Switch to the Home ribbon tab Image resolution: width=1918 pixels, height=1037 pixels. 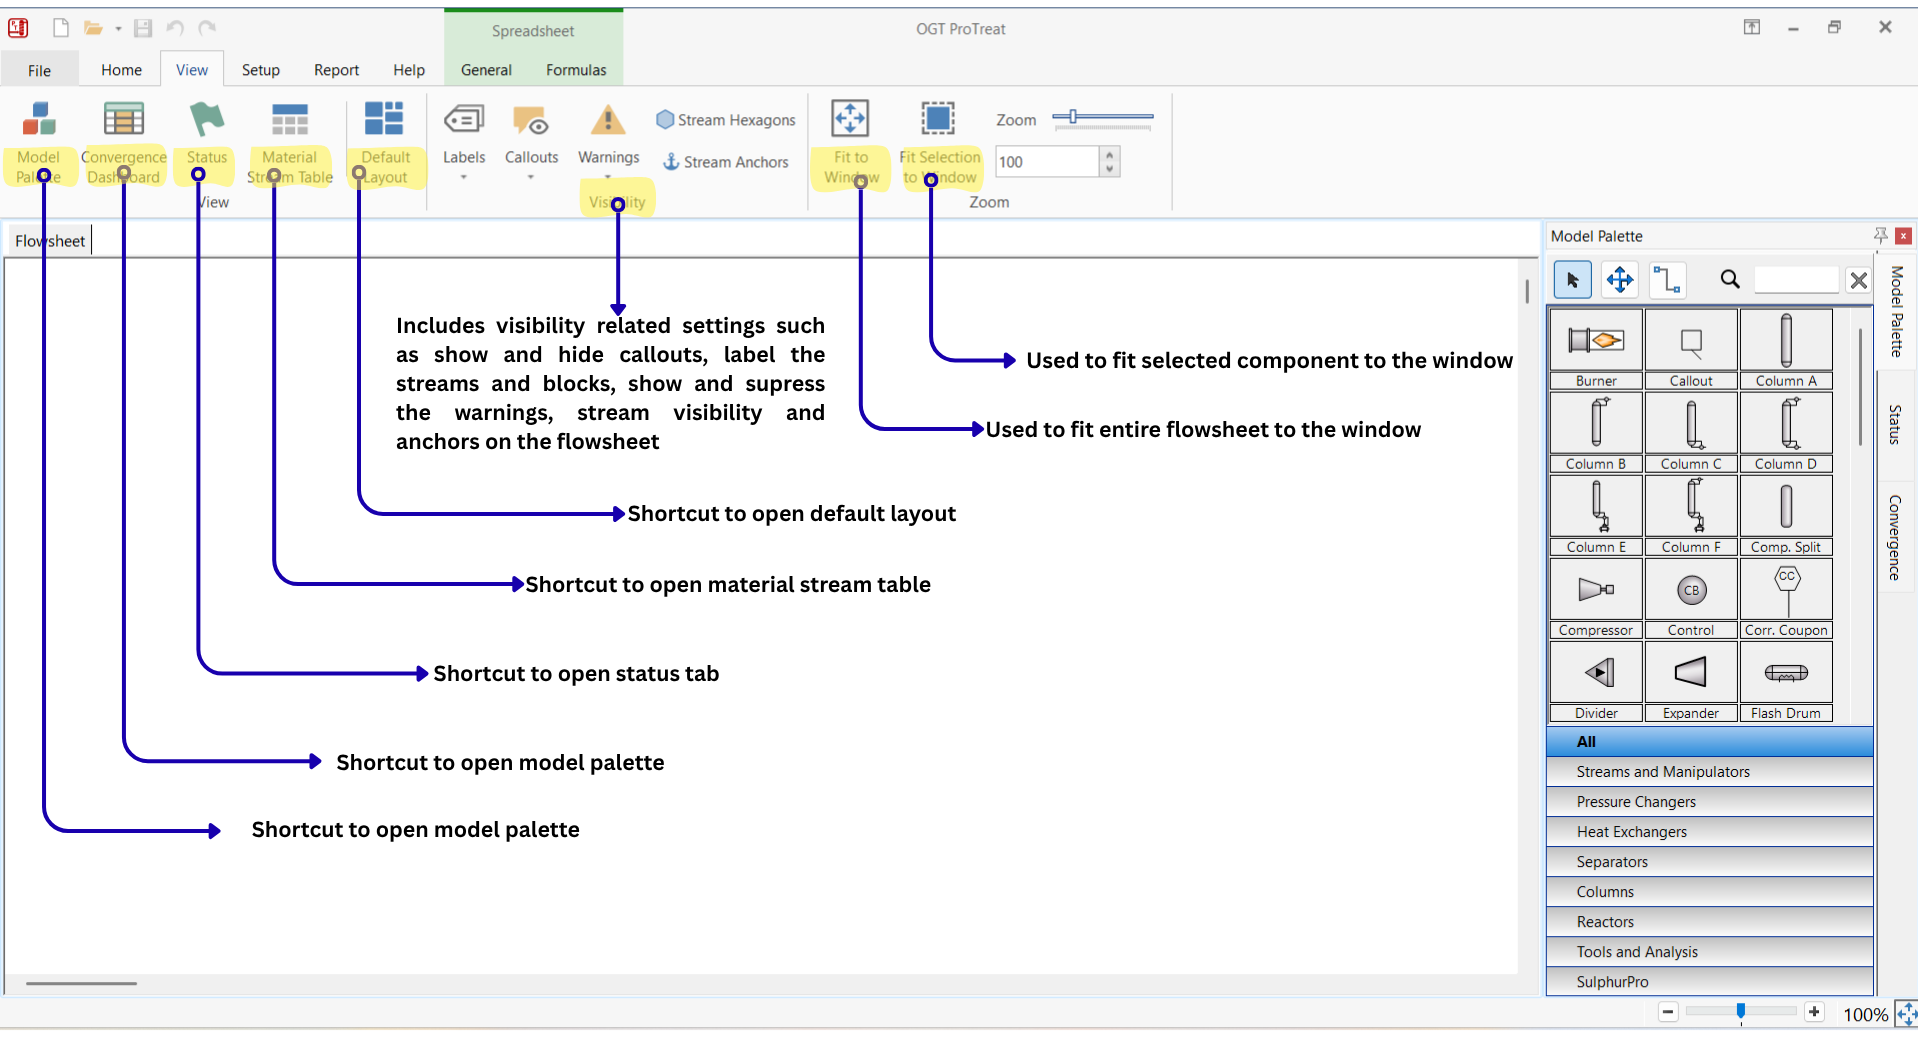click(122, 70)
